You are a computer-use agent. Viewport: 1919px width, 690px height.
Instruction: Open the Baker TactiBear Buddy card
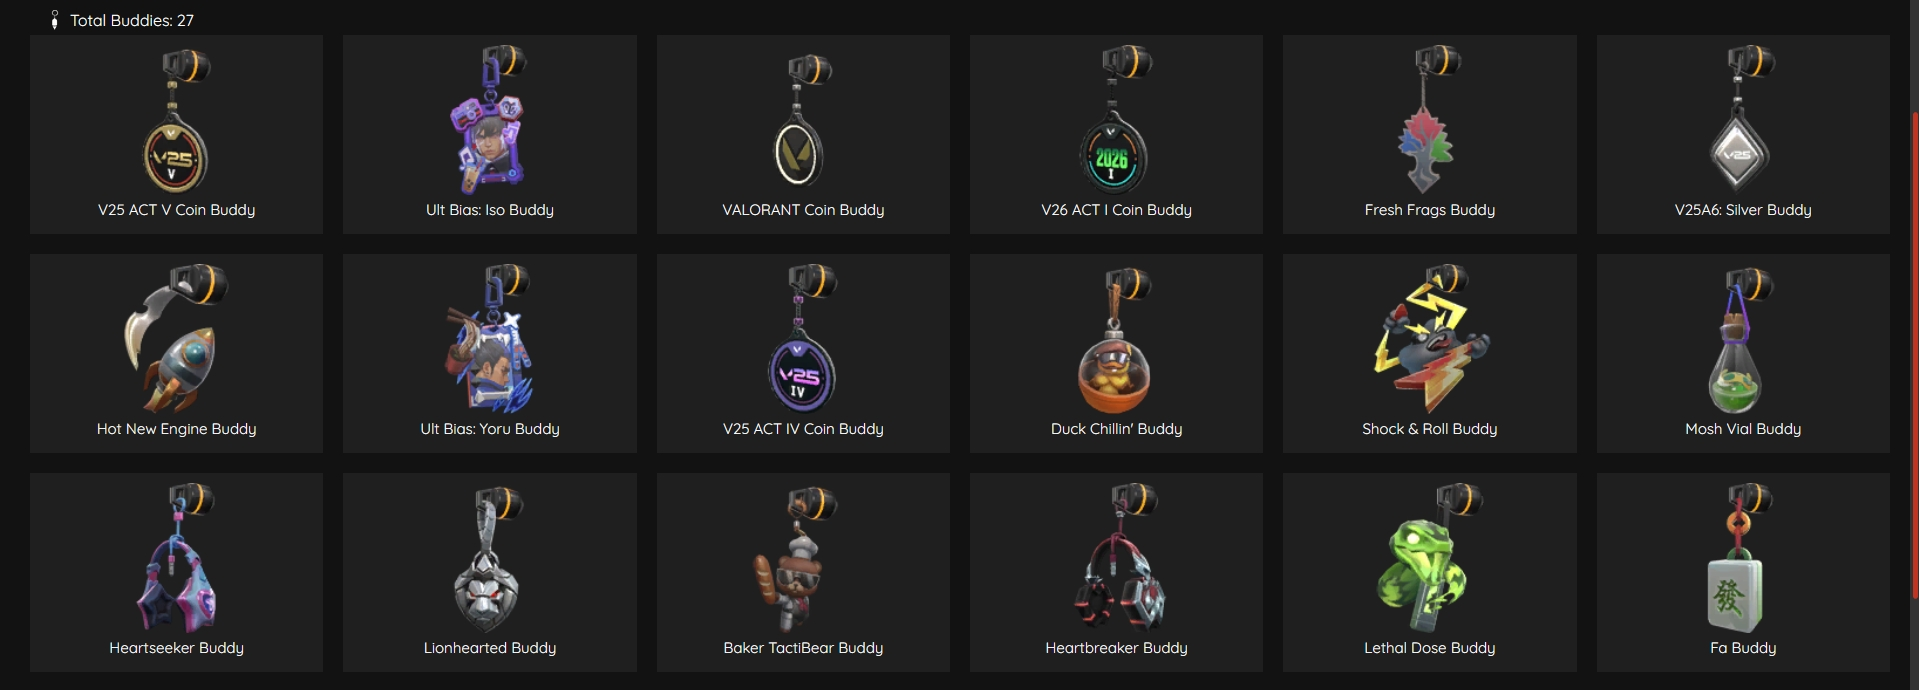[x=803, y=572]
